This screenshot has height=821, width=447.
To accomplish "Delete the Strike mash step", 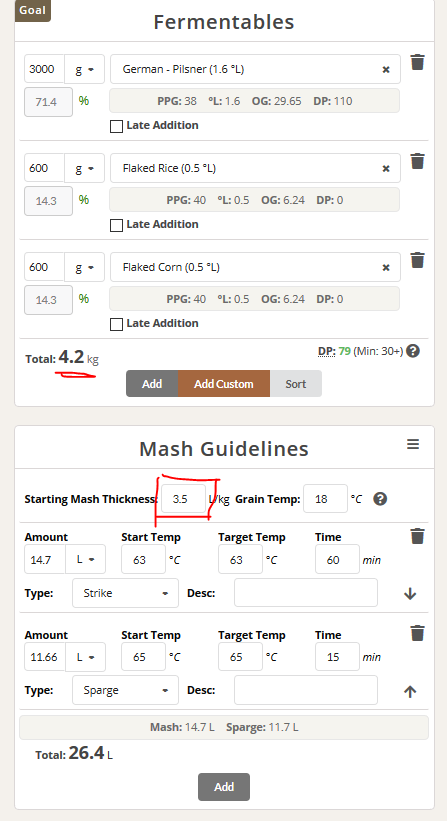I will pyautogui.click(x=417, y=536).
